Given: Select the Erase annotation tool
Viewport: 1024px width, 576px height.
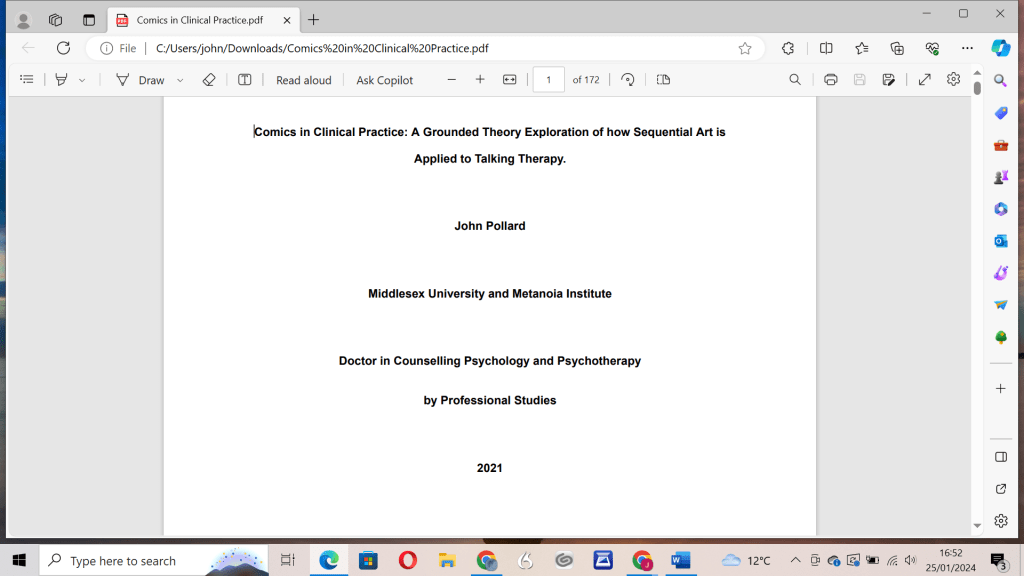Looking at the screenshot, I should click(209, 79).
